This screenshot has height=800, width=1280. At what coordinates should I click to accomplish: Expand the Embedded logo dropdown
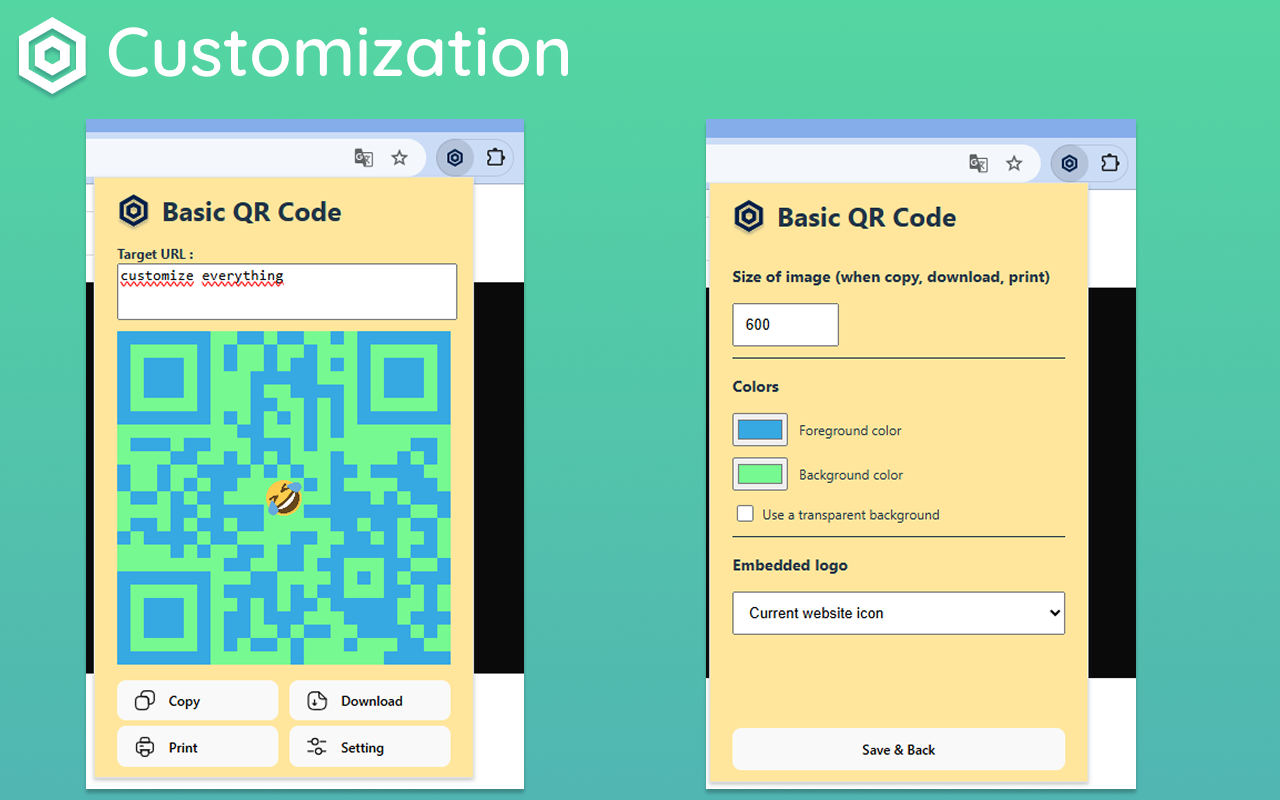(x=898, y=613)
